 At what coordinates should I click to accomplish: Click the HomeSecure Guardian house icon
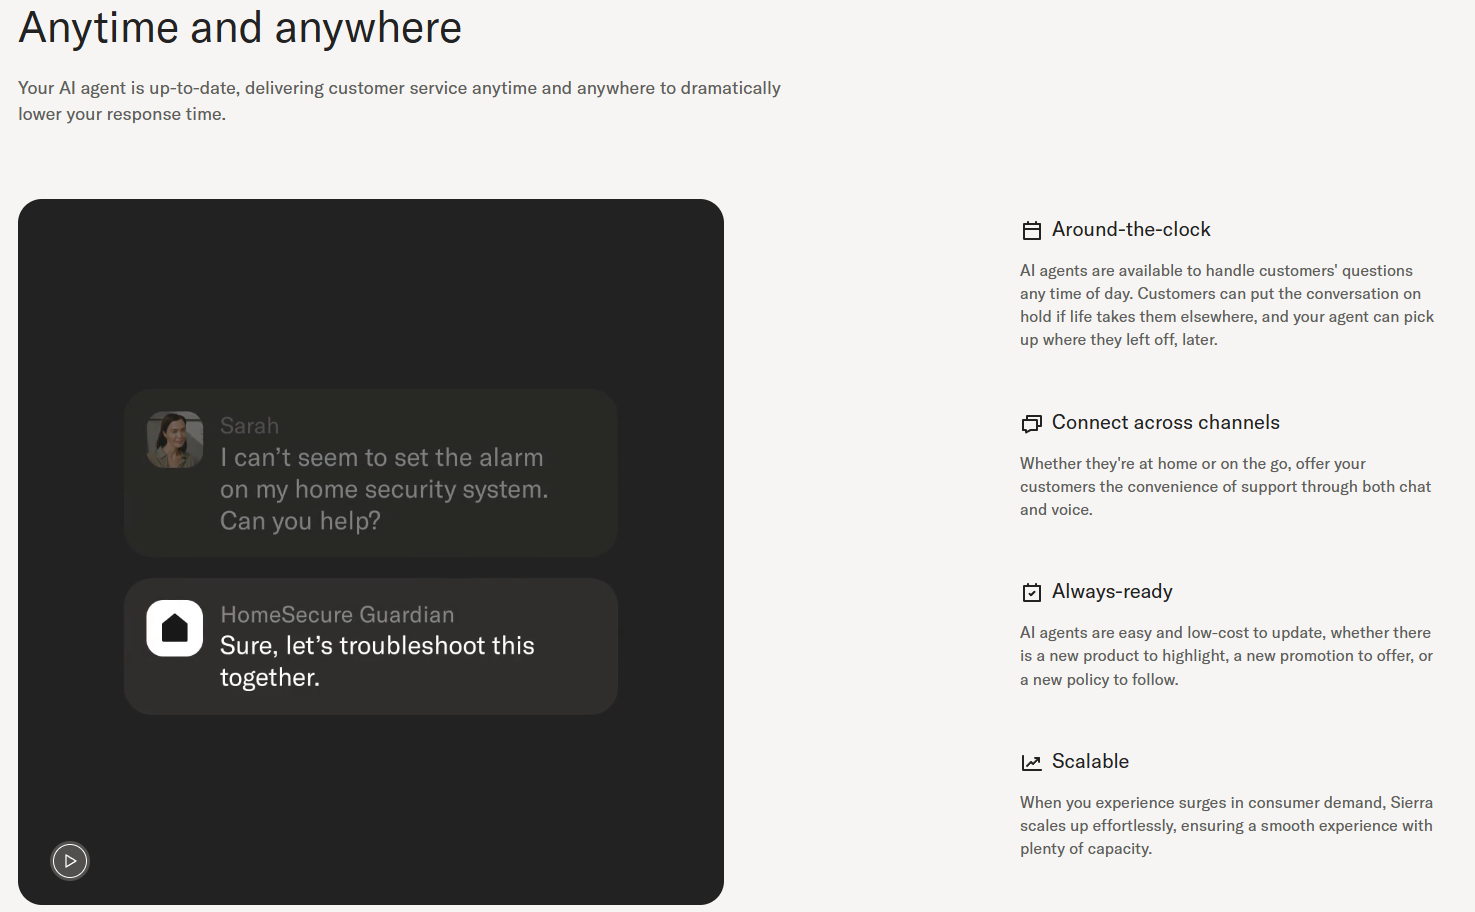pyautogui.click(x=175, y=628)
